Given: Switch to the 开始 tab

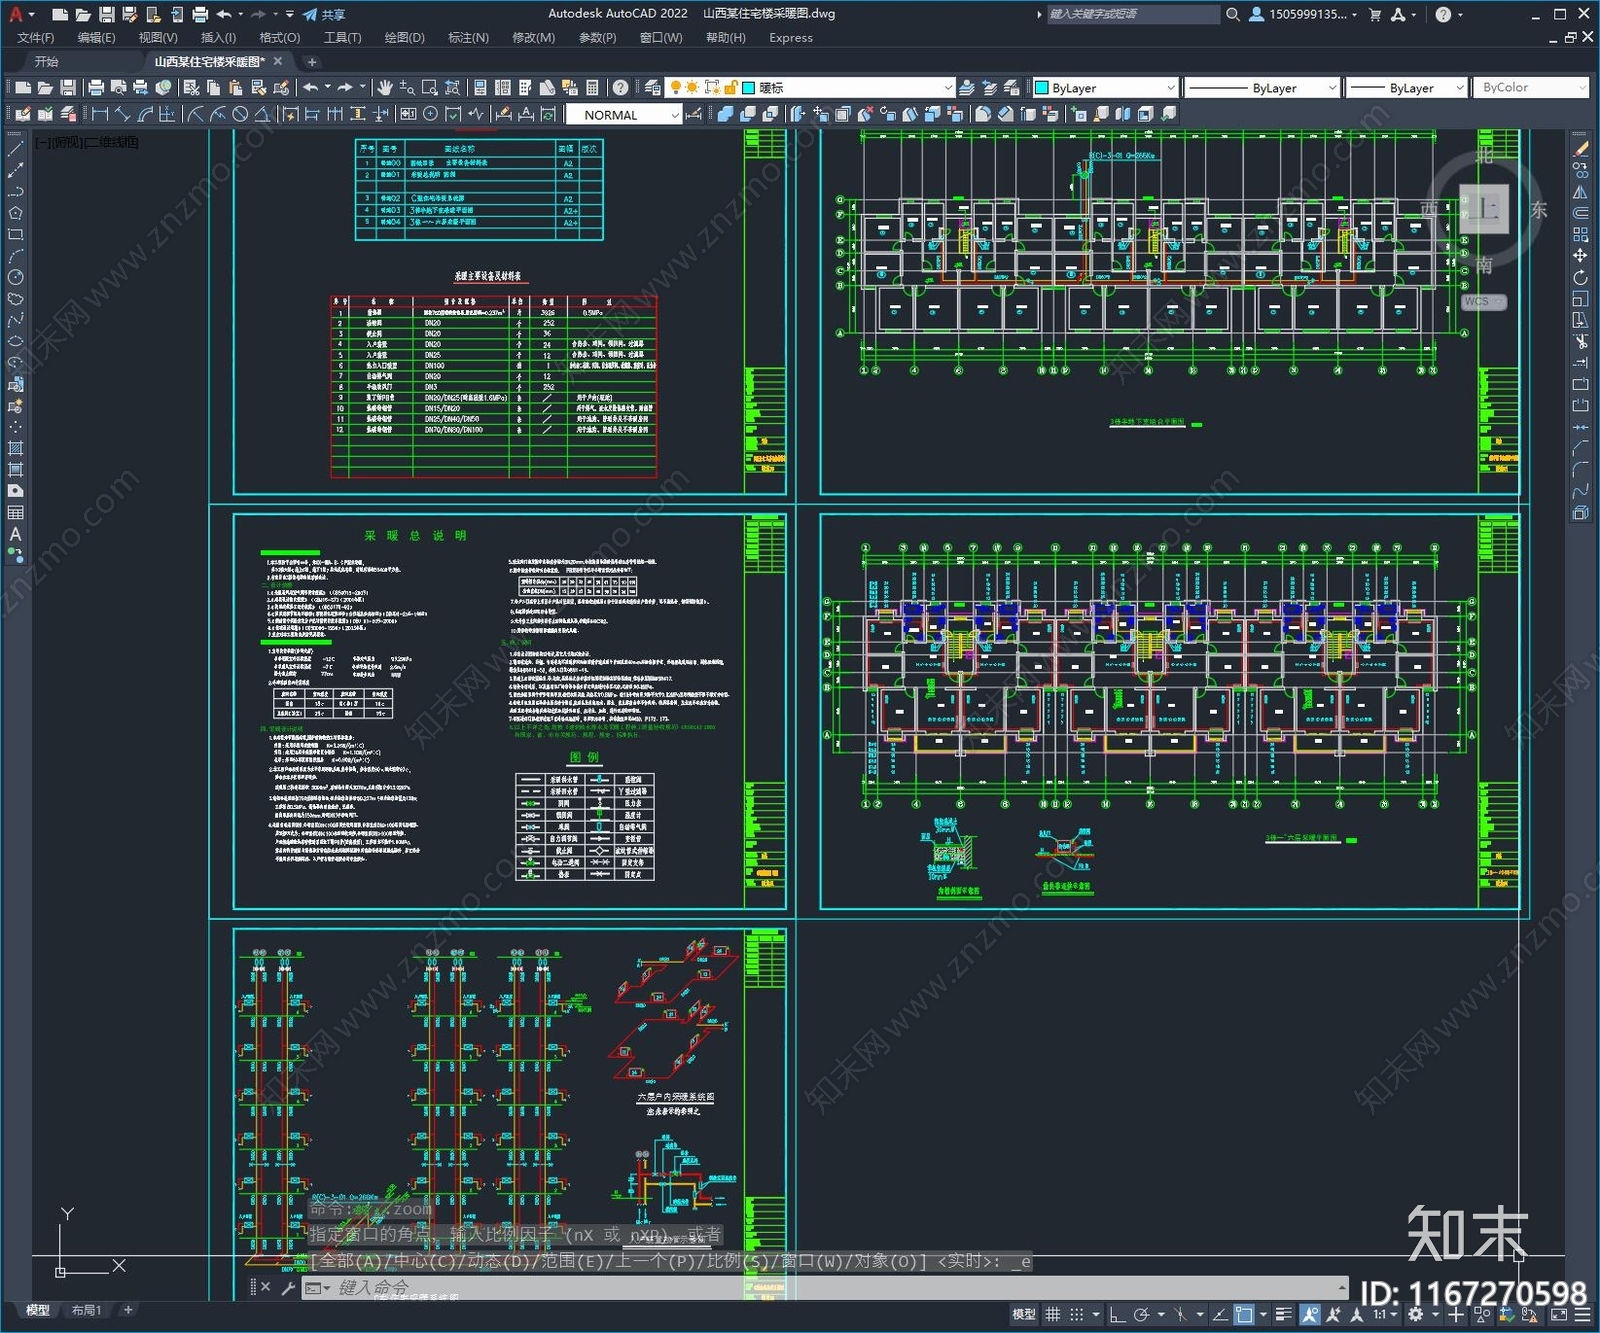Looking at the screenshot, I should click(47, 62).
